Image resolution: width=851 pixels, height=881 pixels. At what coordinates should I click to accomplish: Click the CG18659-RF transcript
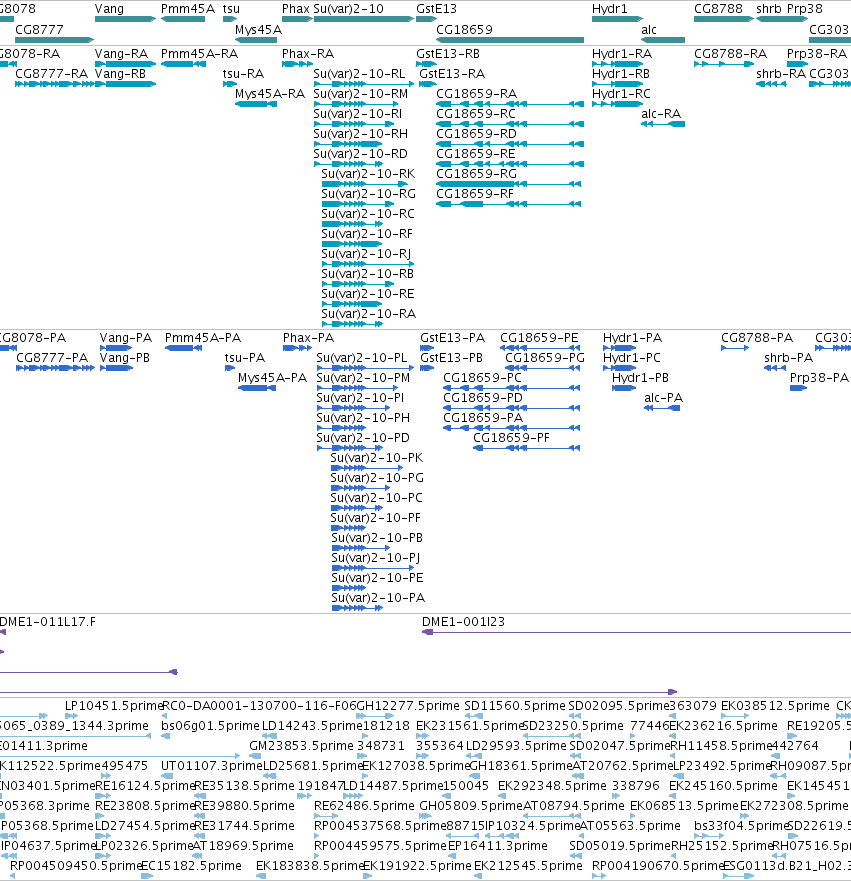click(509, 204)
